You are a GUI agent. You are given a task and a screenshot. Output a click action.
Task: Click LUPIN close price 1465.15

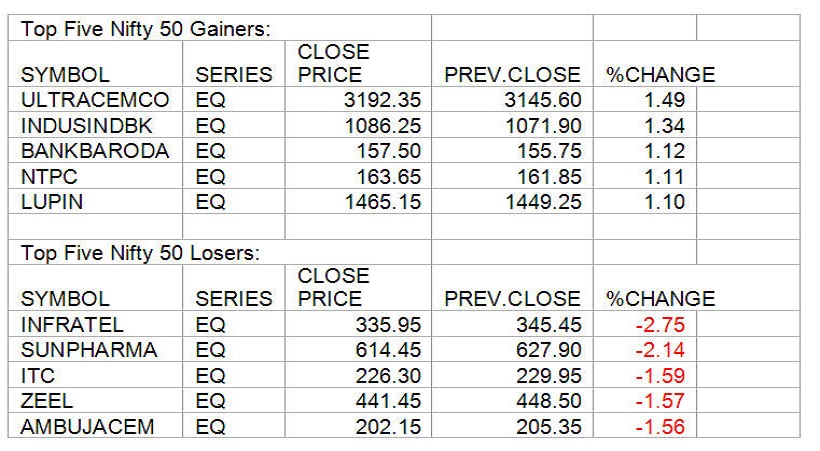point(382,202)
